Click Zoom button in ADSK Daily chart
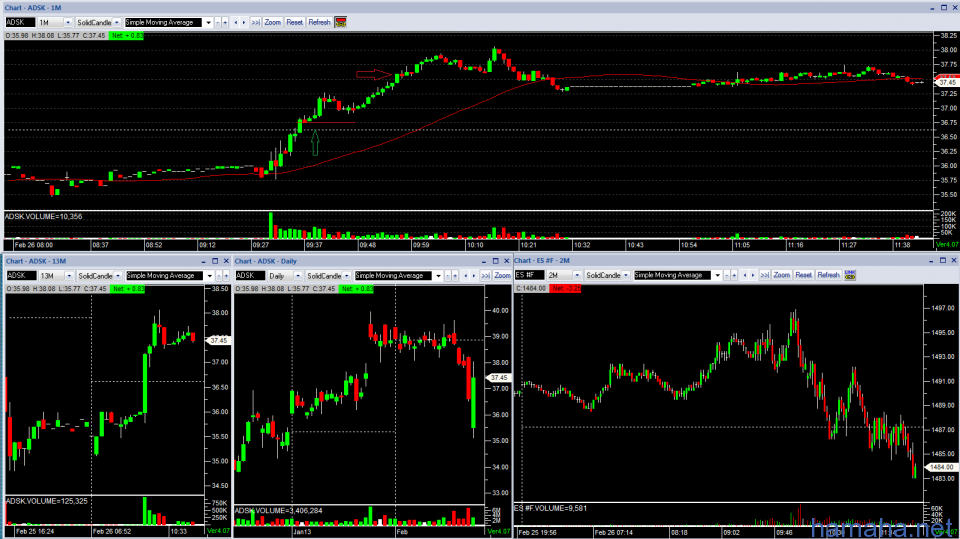Viewport: 960px width, 539px height. coord(503,276)
